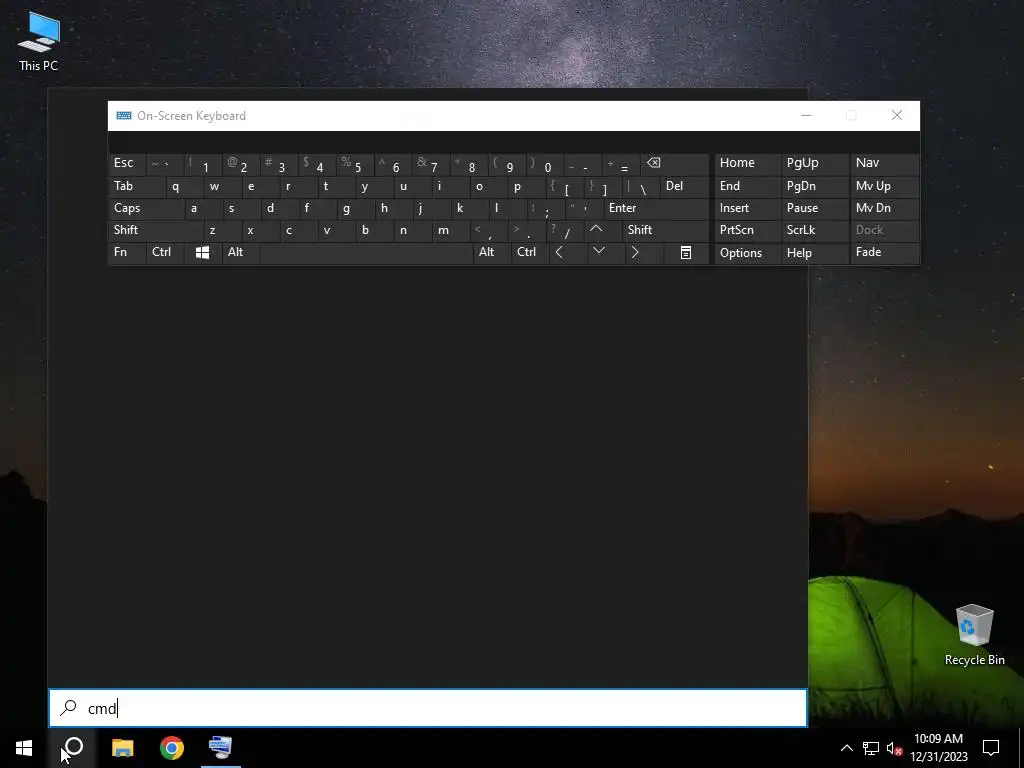Viewport: 1024px width, 768px height.
Task: Tap the Insert key
Action: (747, 208)
